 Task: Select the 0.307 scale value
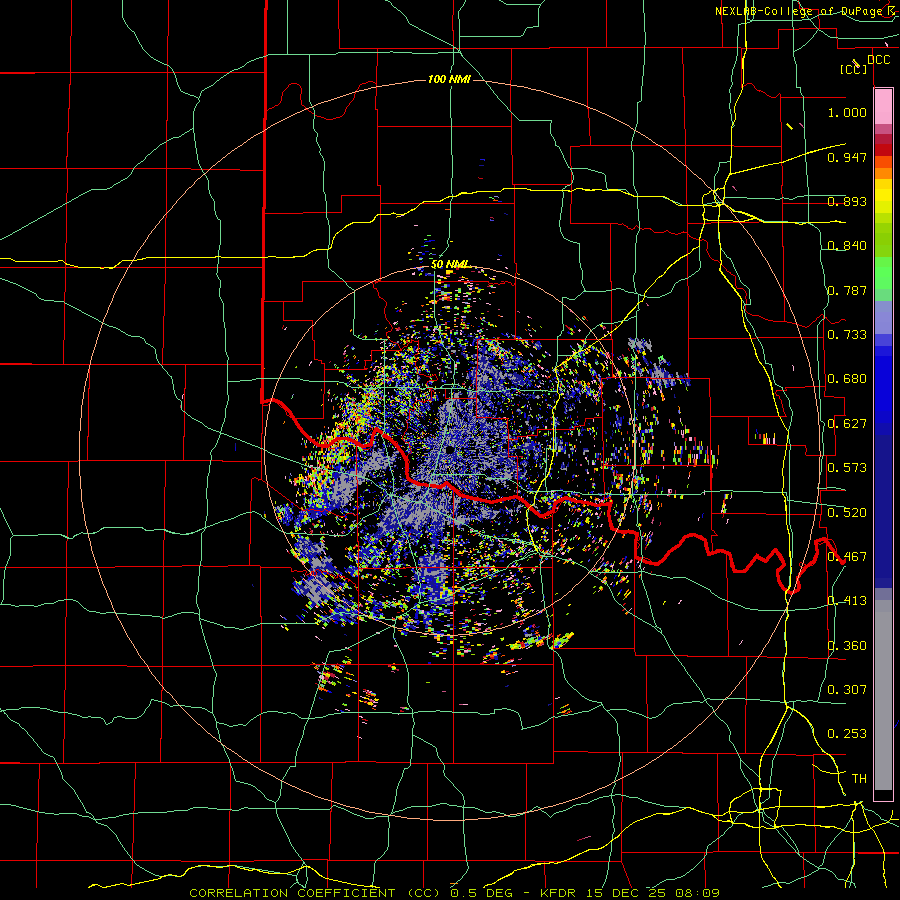point(847,689)
